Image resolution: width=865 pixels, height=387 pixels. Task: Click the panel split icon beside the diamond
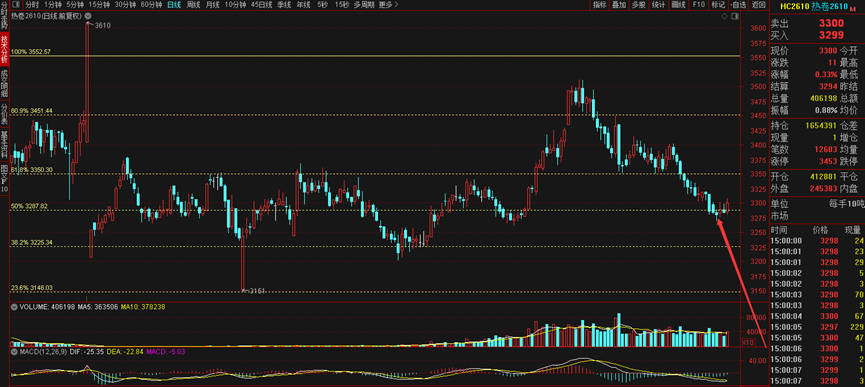(734, 18)
